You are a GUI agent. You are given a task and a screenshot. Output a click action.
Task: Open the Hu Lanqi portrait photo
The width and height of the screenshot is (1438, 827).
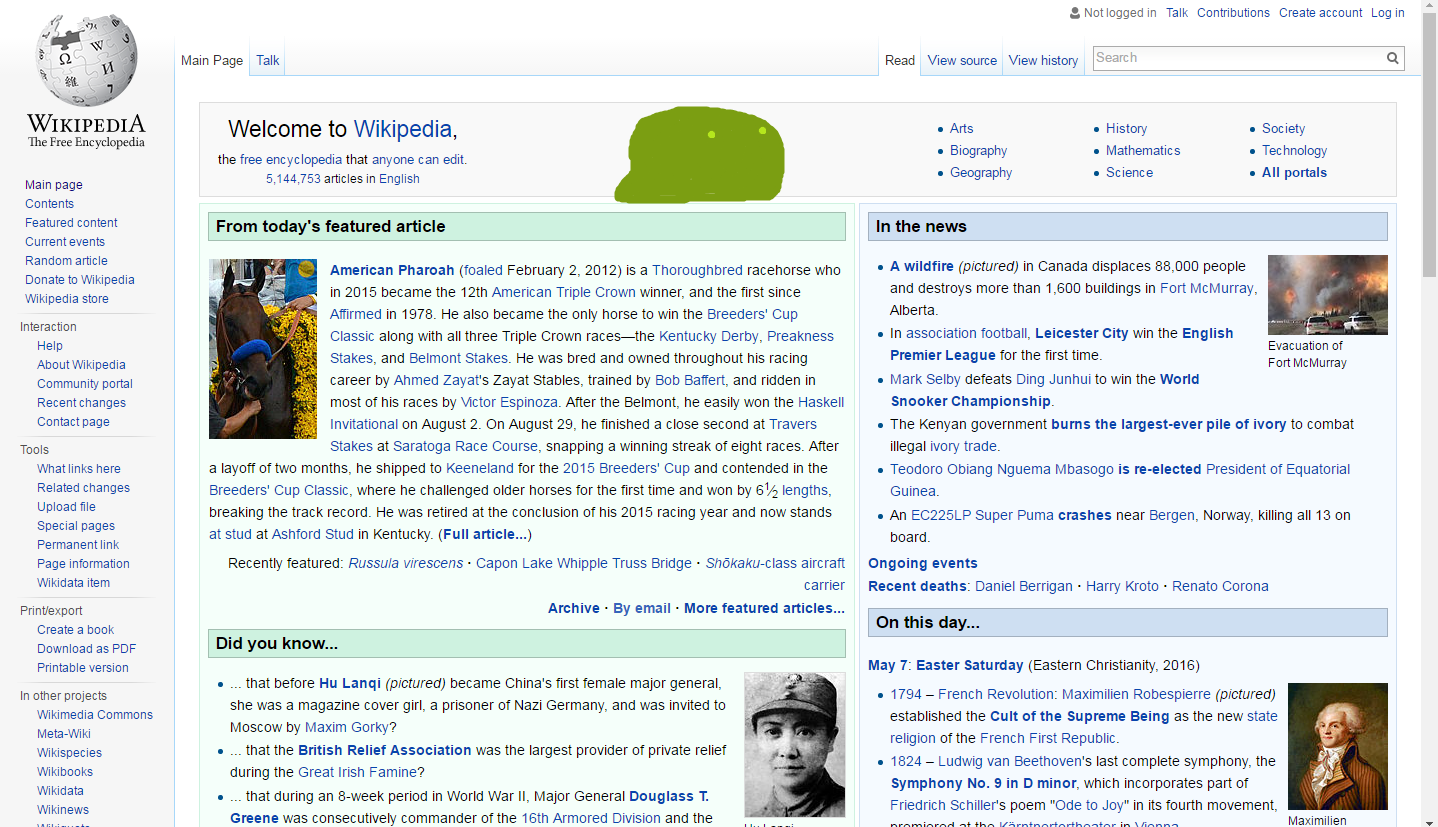(795, 744)
